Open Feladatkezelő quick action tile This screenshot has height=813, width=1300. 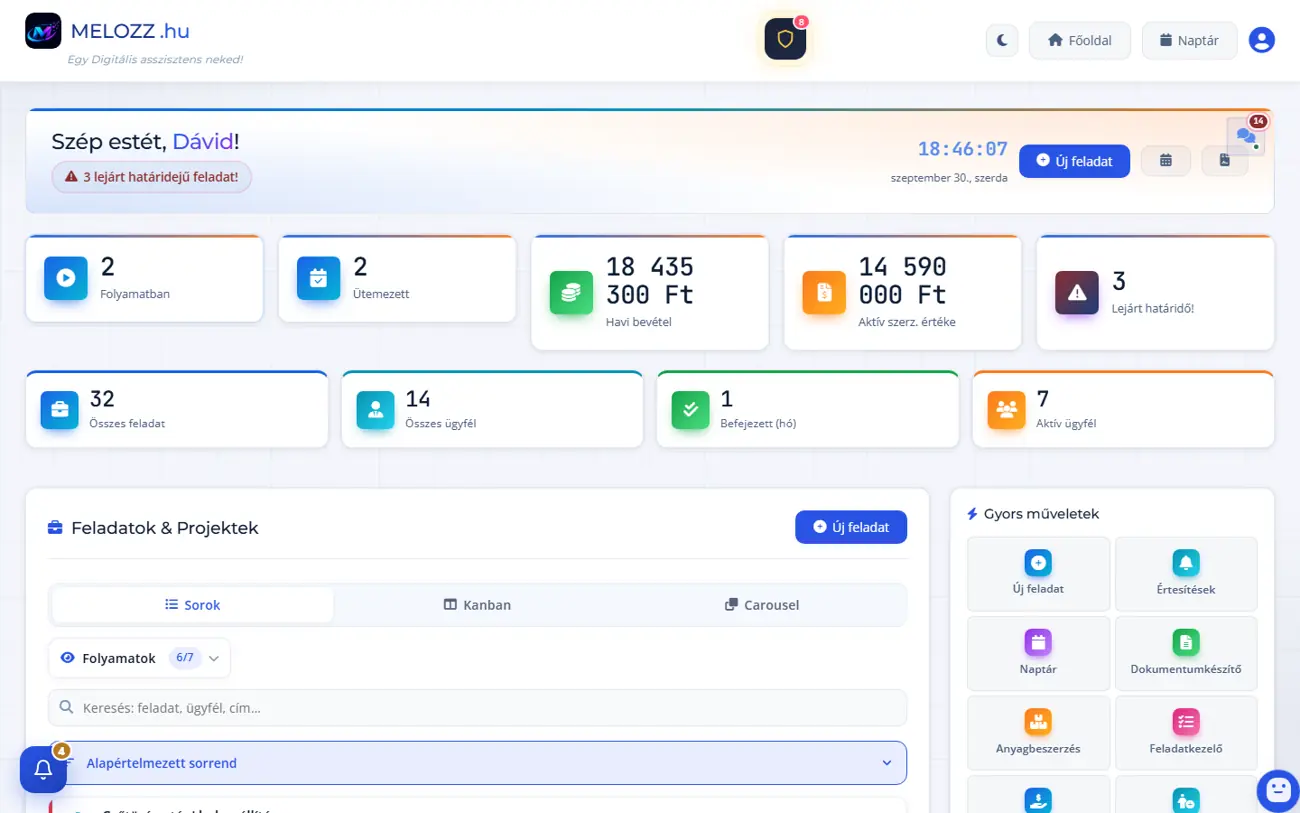coord(1186,732)
